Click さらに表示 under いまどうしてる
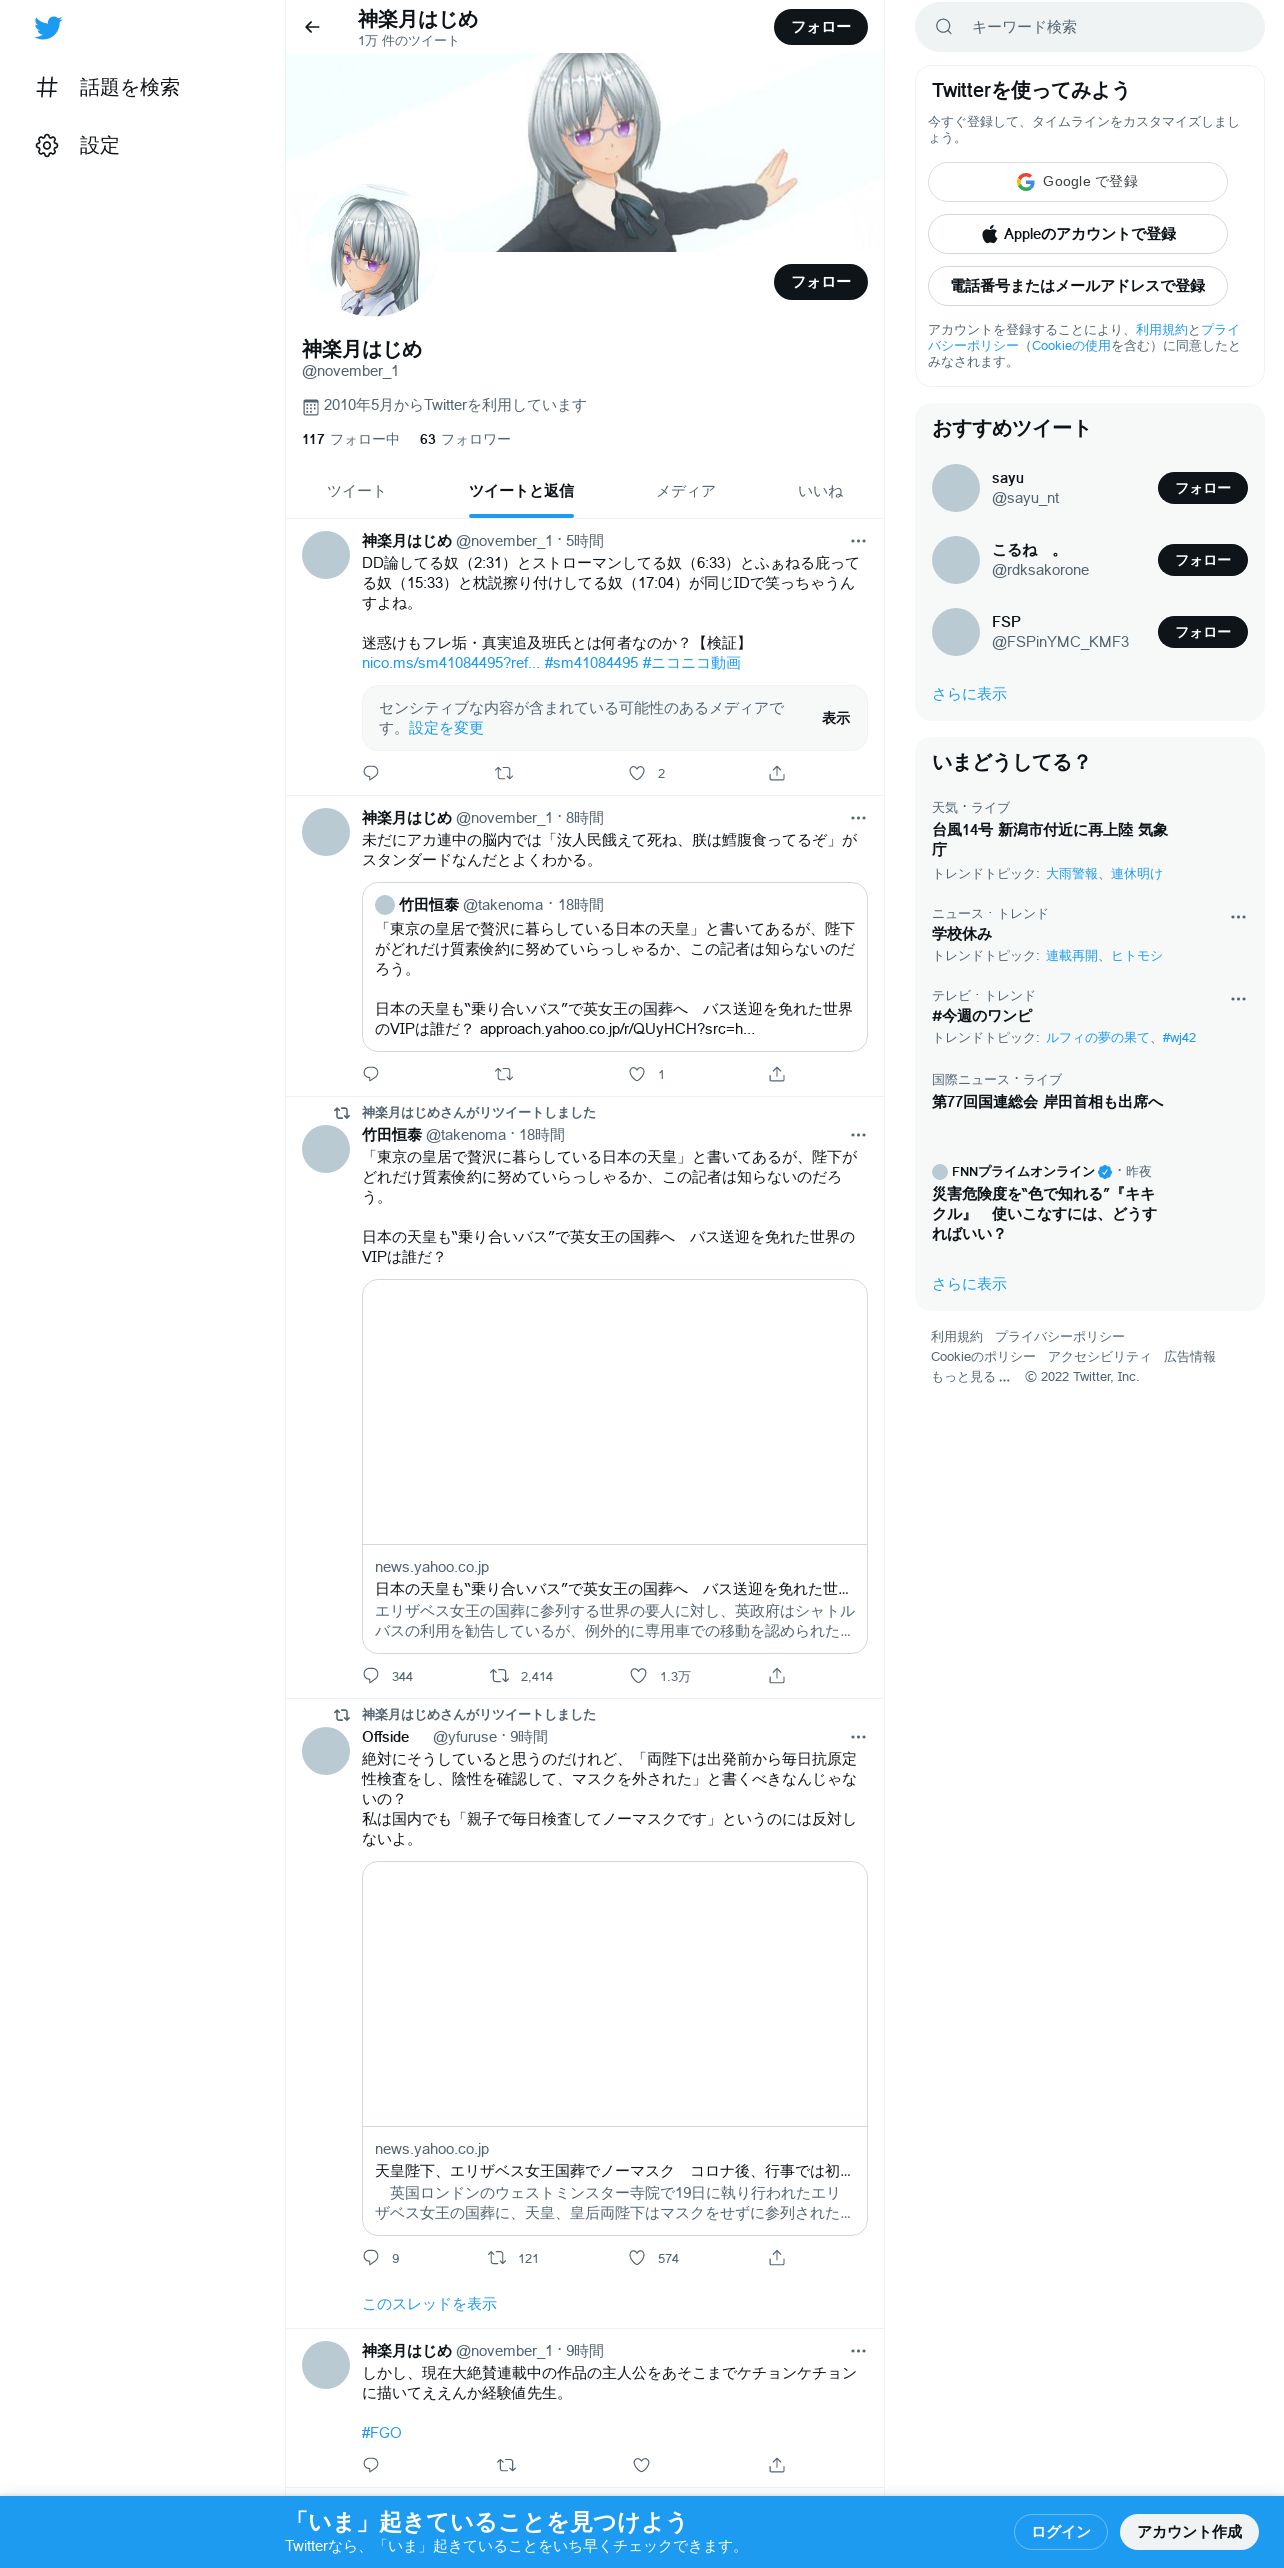The width and height of the screenshot is (1284, 2568). 969,1284
